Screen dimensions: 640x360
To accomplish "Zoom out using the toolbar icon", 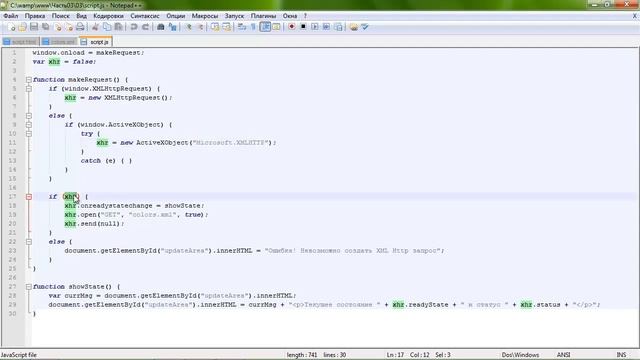I will click(200, 27).
